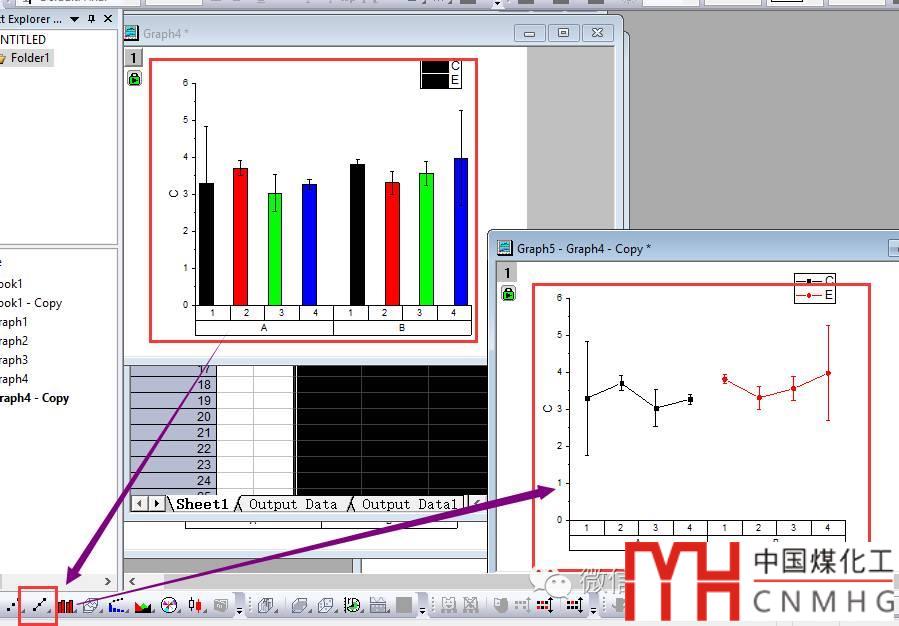899x626 pixels.
Task: Pin the Project Explorer panel
Action: coord(92,19)
